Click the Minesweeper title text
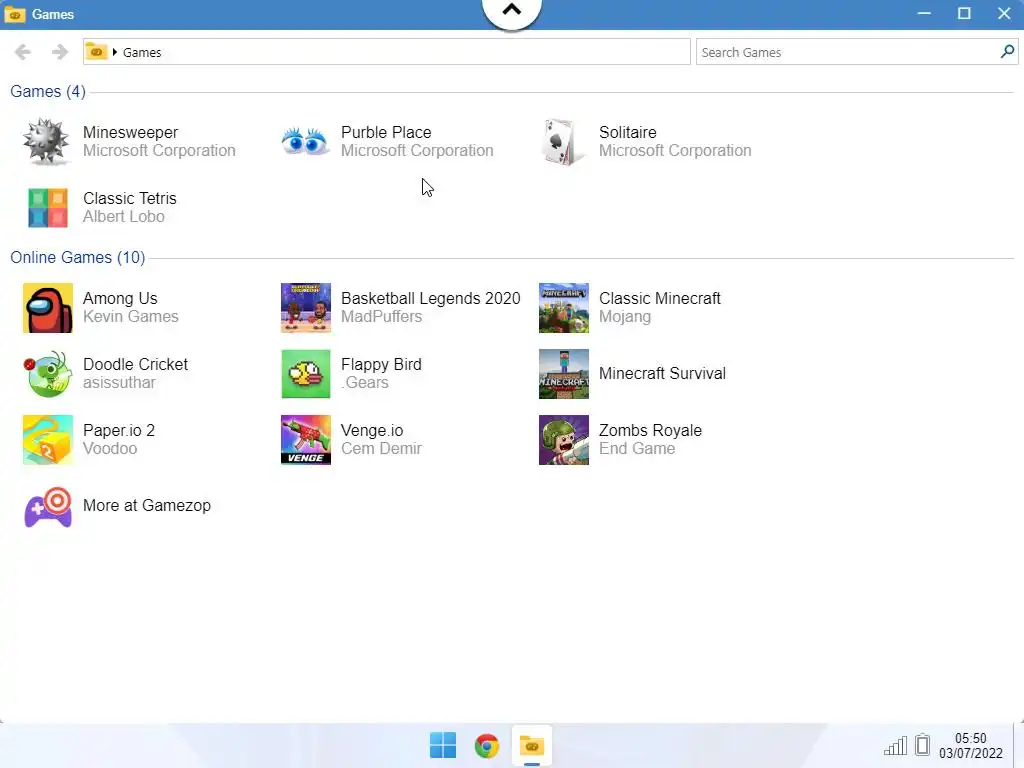This screenshot has width=1024, height=768. [x=131, y=133]
